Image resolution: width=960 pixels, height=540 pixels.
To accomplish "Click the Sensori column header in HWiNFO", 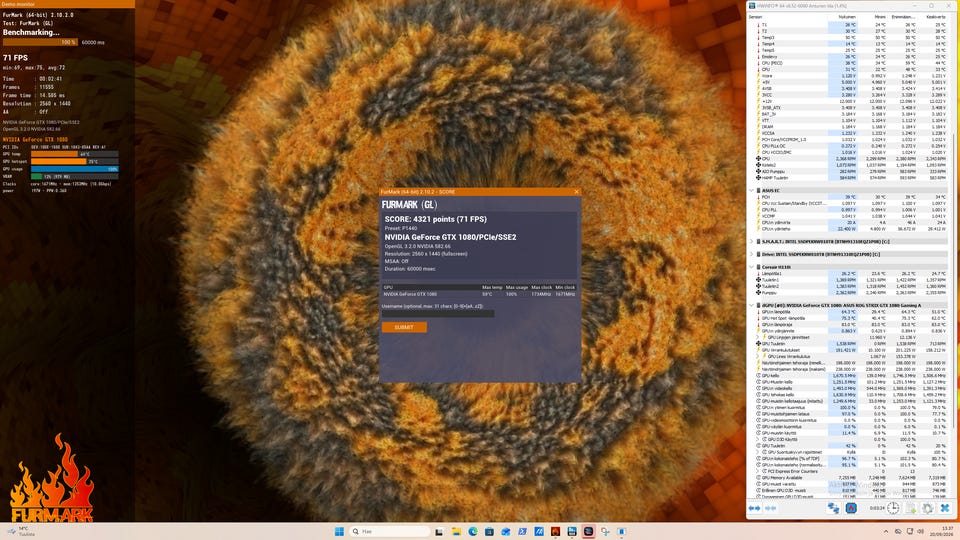I will [x=756, y=17].
